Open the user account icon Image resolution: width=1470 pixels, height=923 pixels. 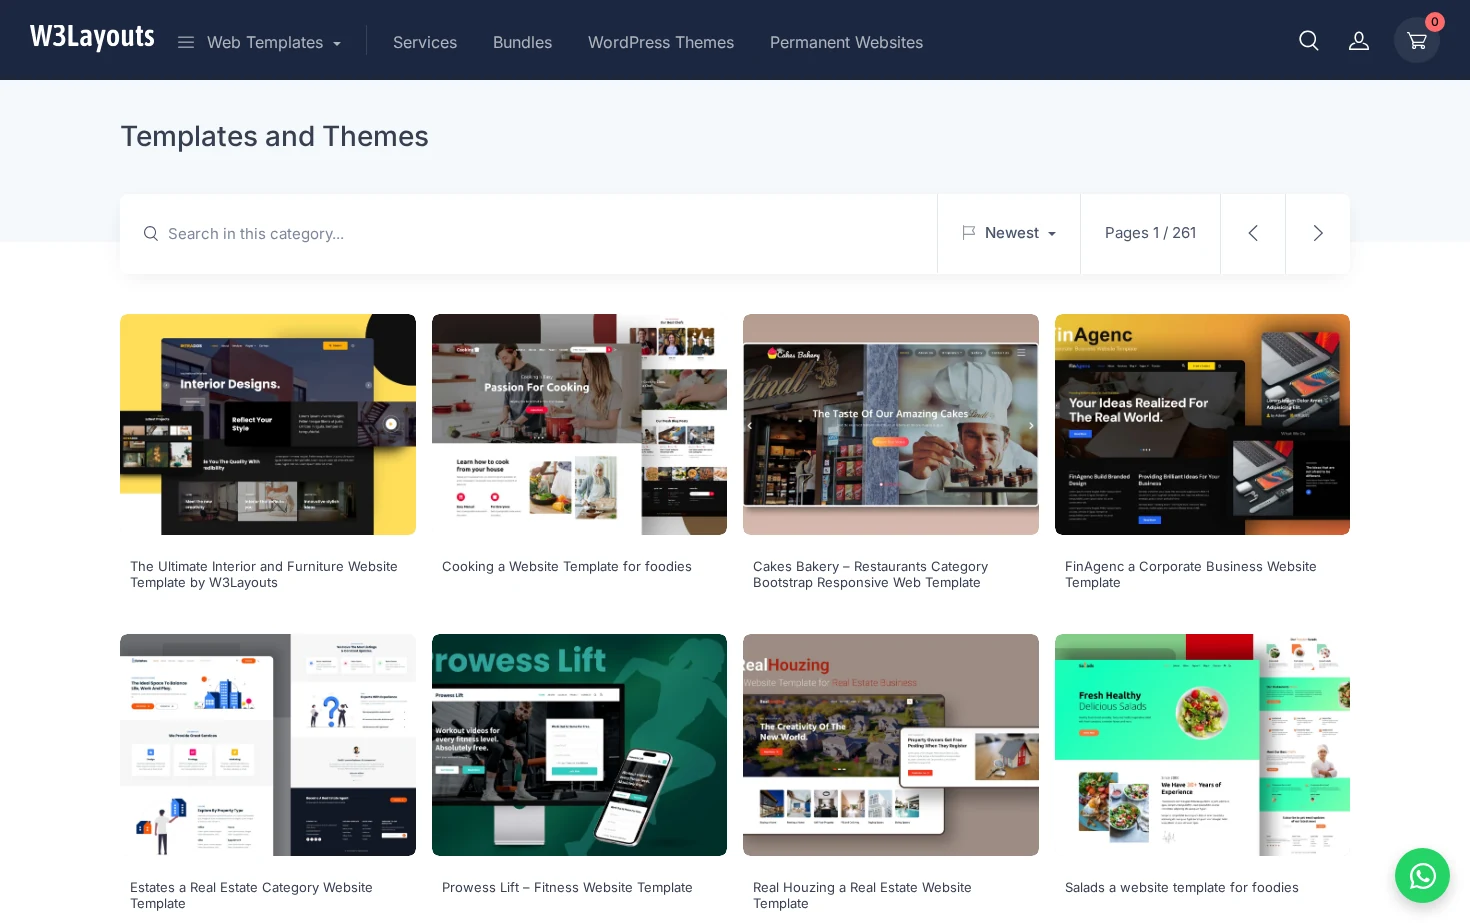coord(1358,41)
